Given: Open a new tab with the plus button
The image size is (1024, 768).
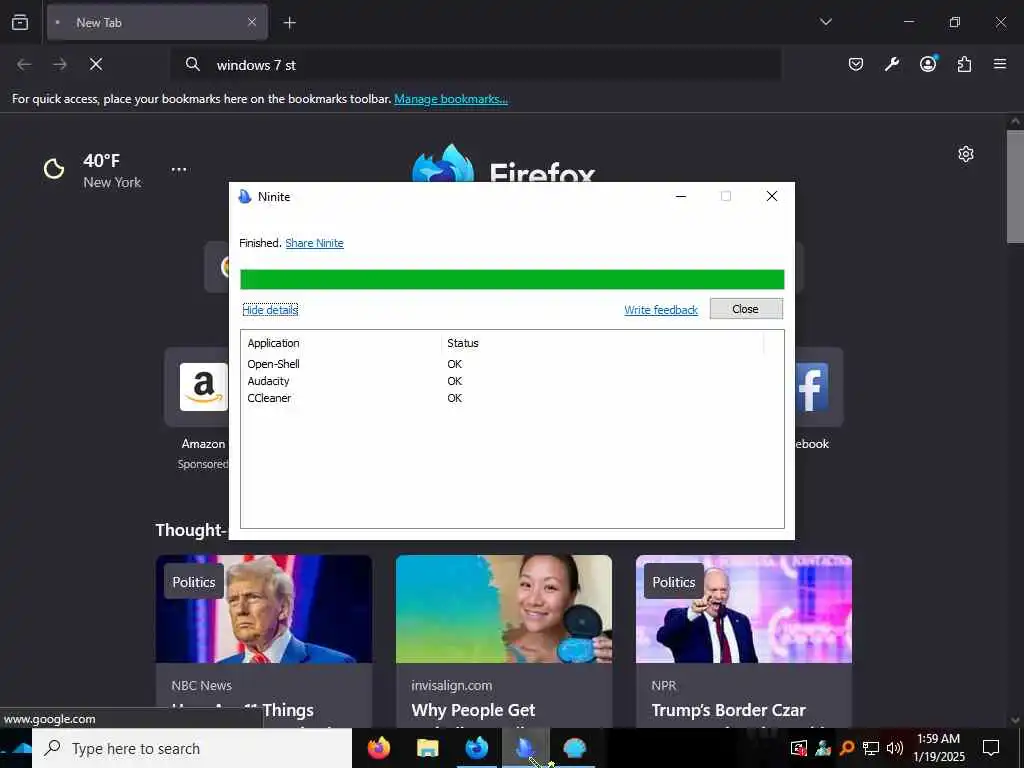Looking at the screenshot, I should pyautogui.click(x=289, y=23).
